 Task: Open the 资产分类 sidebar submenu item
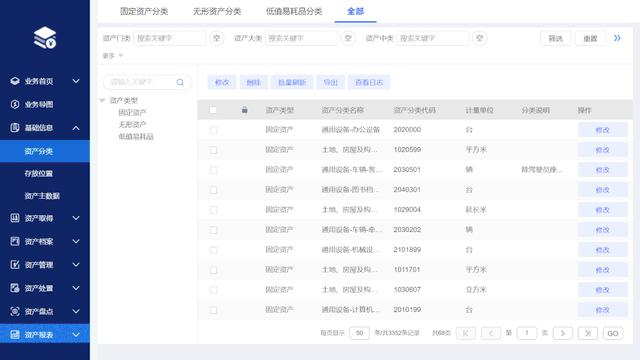click(x=45, y=151)
